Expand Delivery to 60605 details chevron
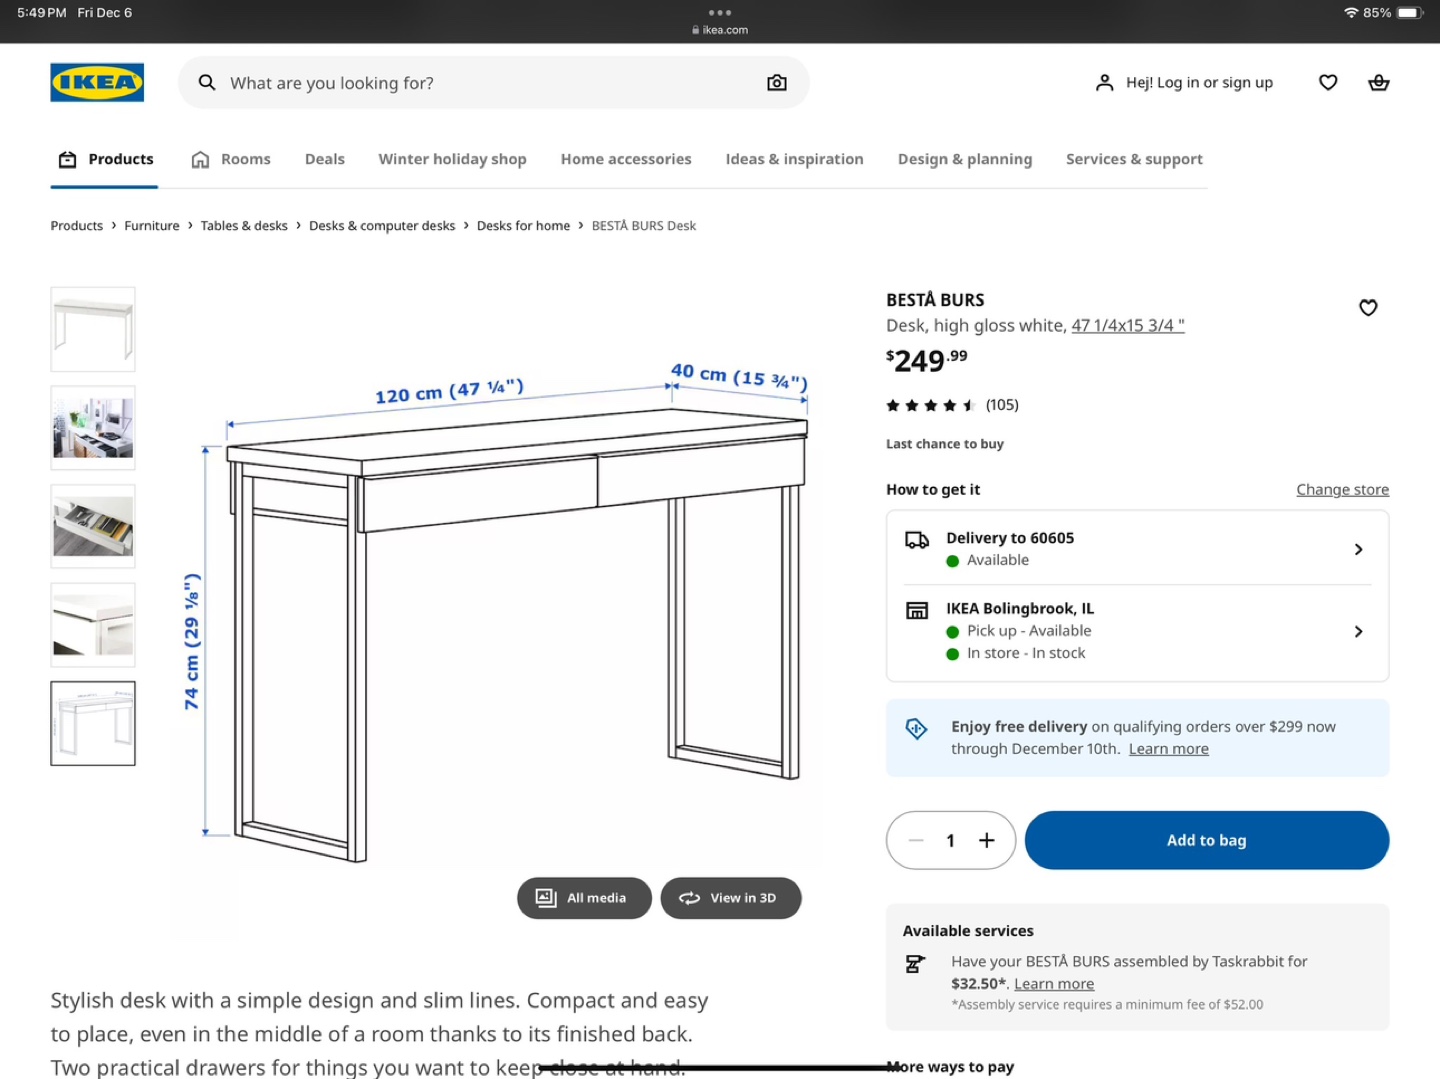Screen dimensions: 1440x1079 click(1358, 549)
